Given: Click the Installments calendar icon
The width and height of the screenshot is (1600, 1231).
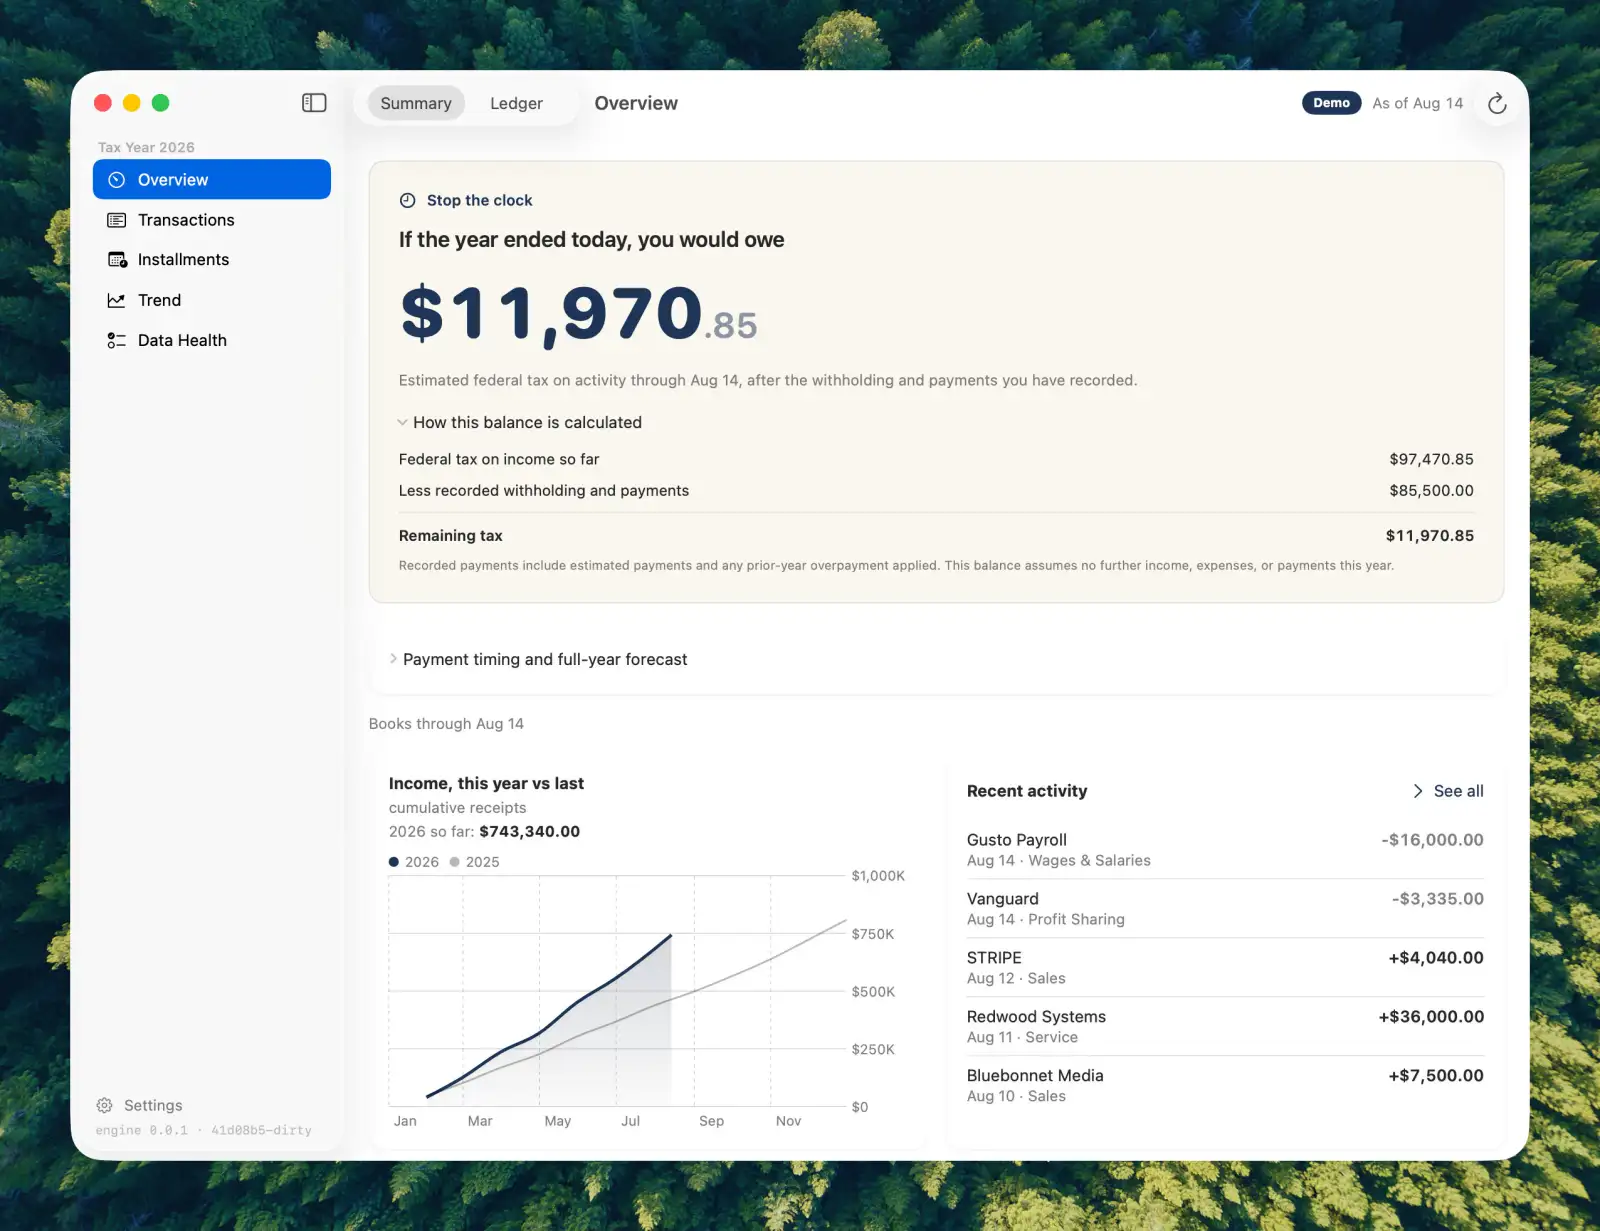Looking at the screenshot, I should (x=117, y=260).
